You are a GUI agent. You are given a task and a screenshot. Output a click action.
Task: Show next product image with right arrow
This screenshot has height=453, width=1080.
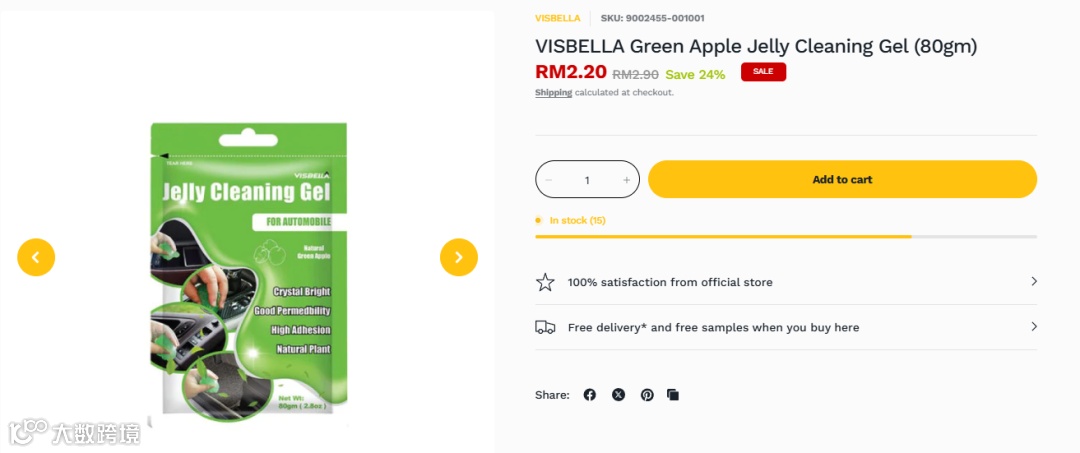[459, 257]
